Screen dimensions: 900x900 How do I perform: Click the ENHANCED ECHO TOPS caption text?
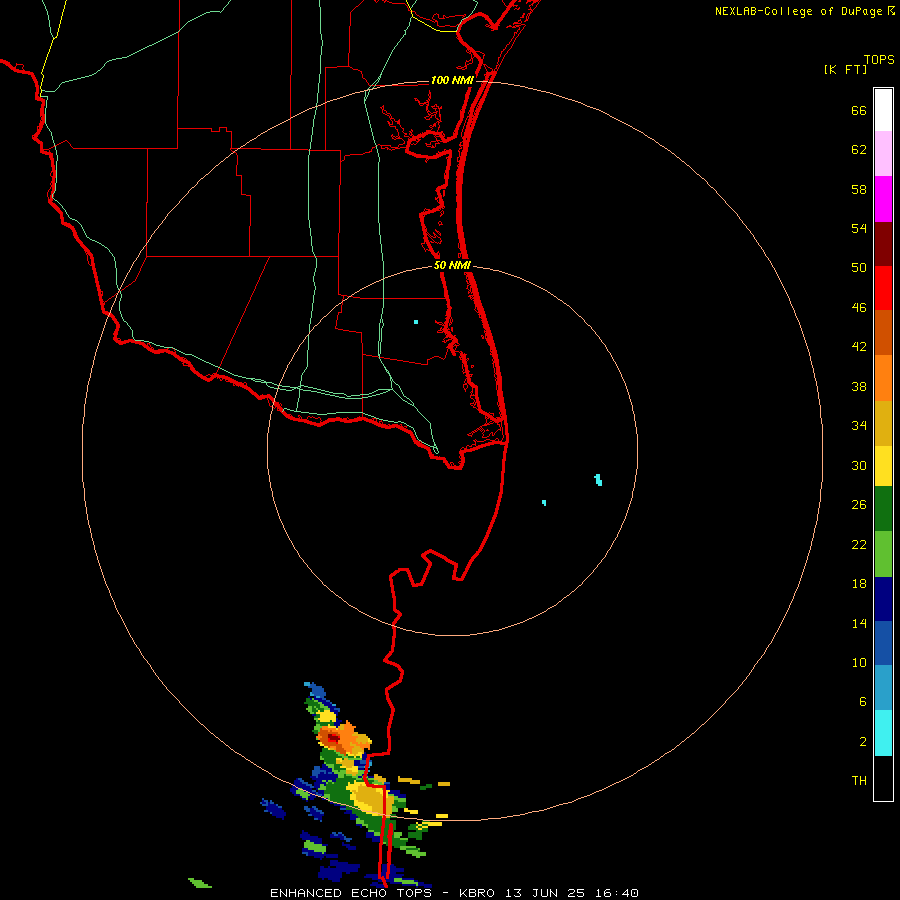351,893
